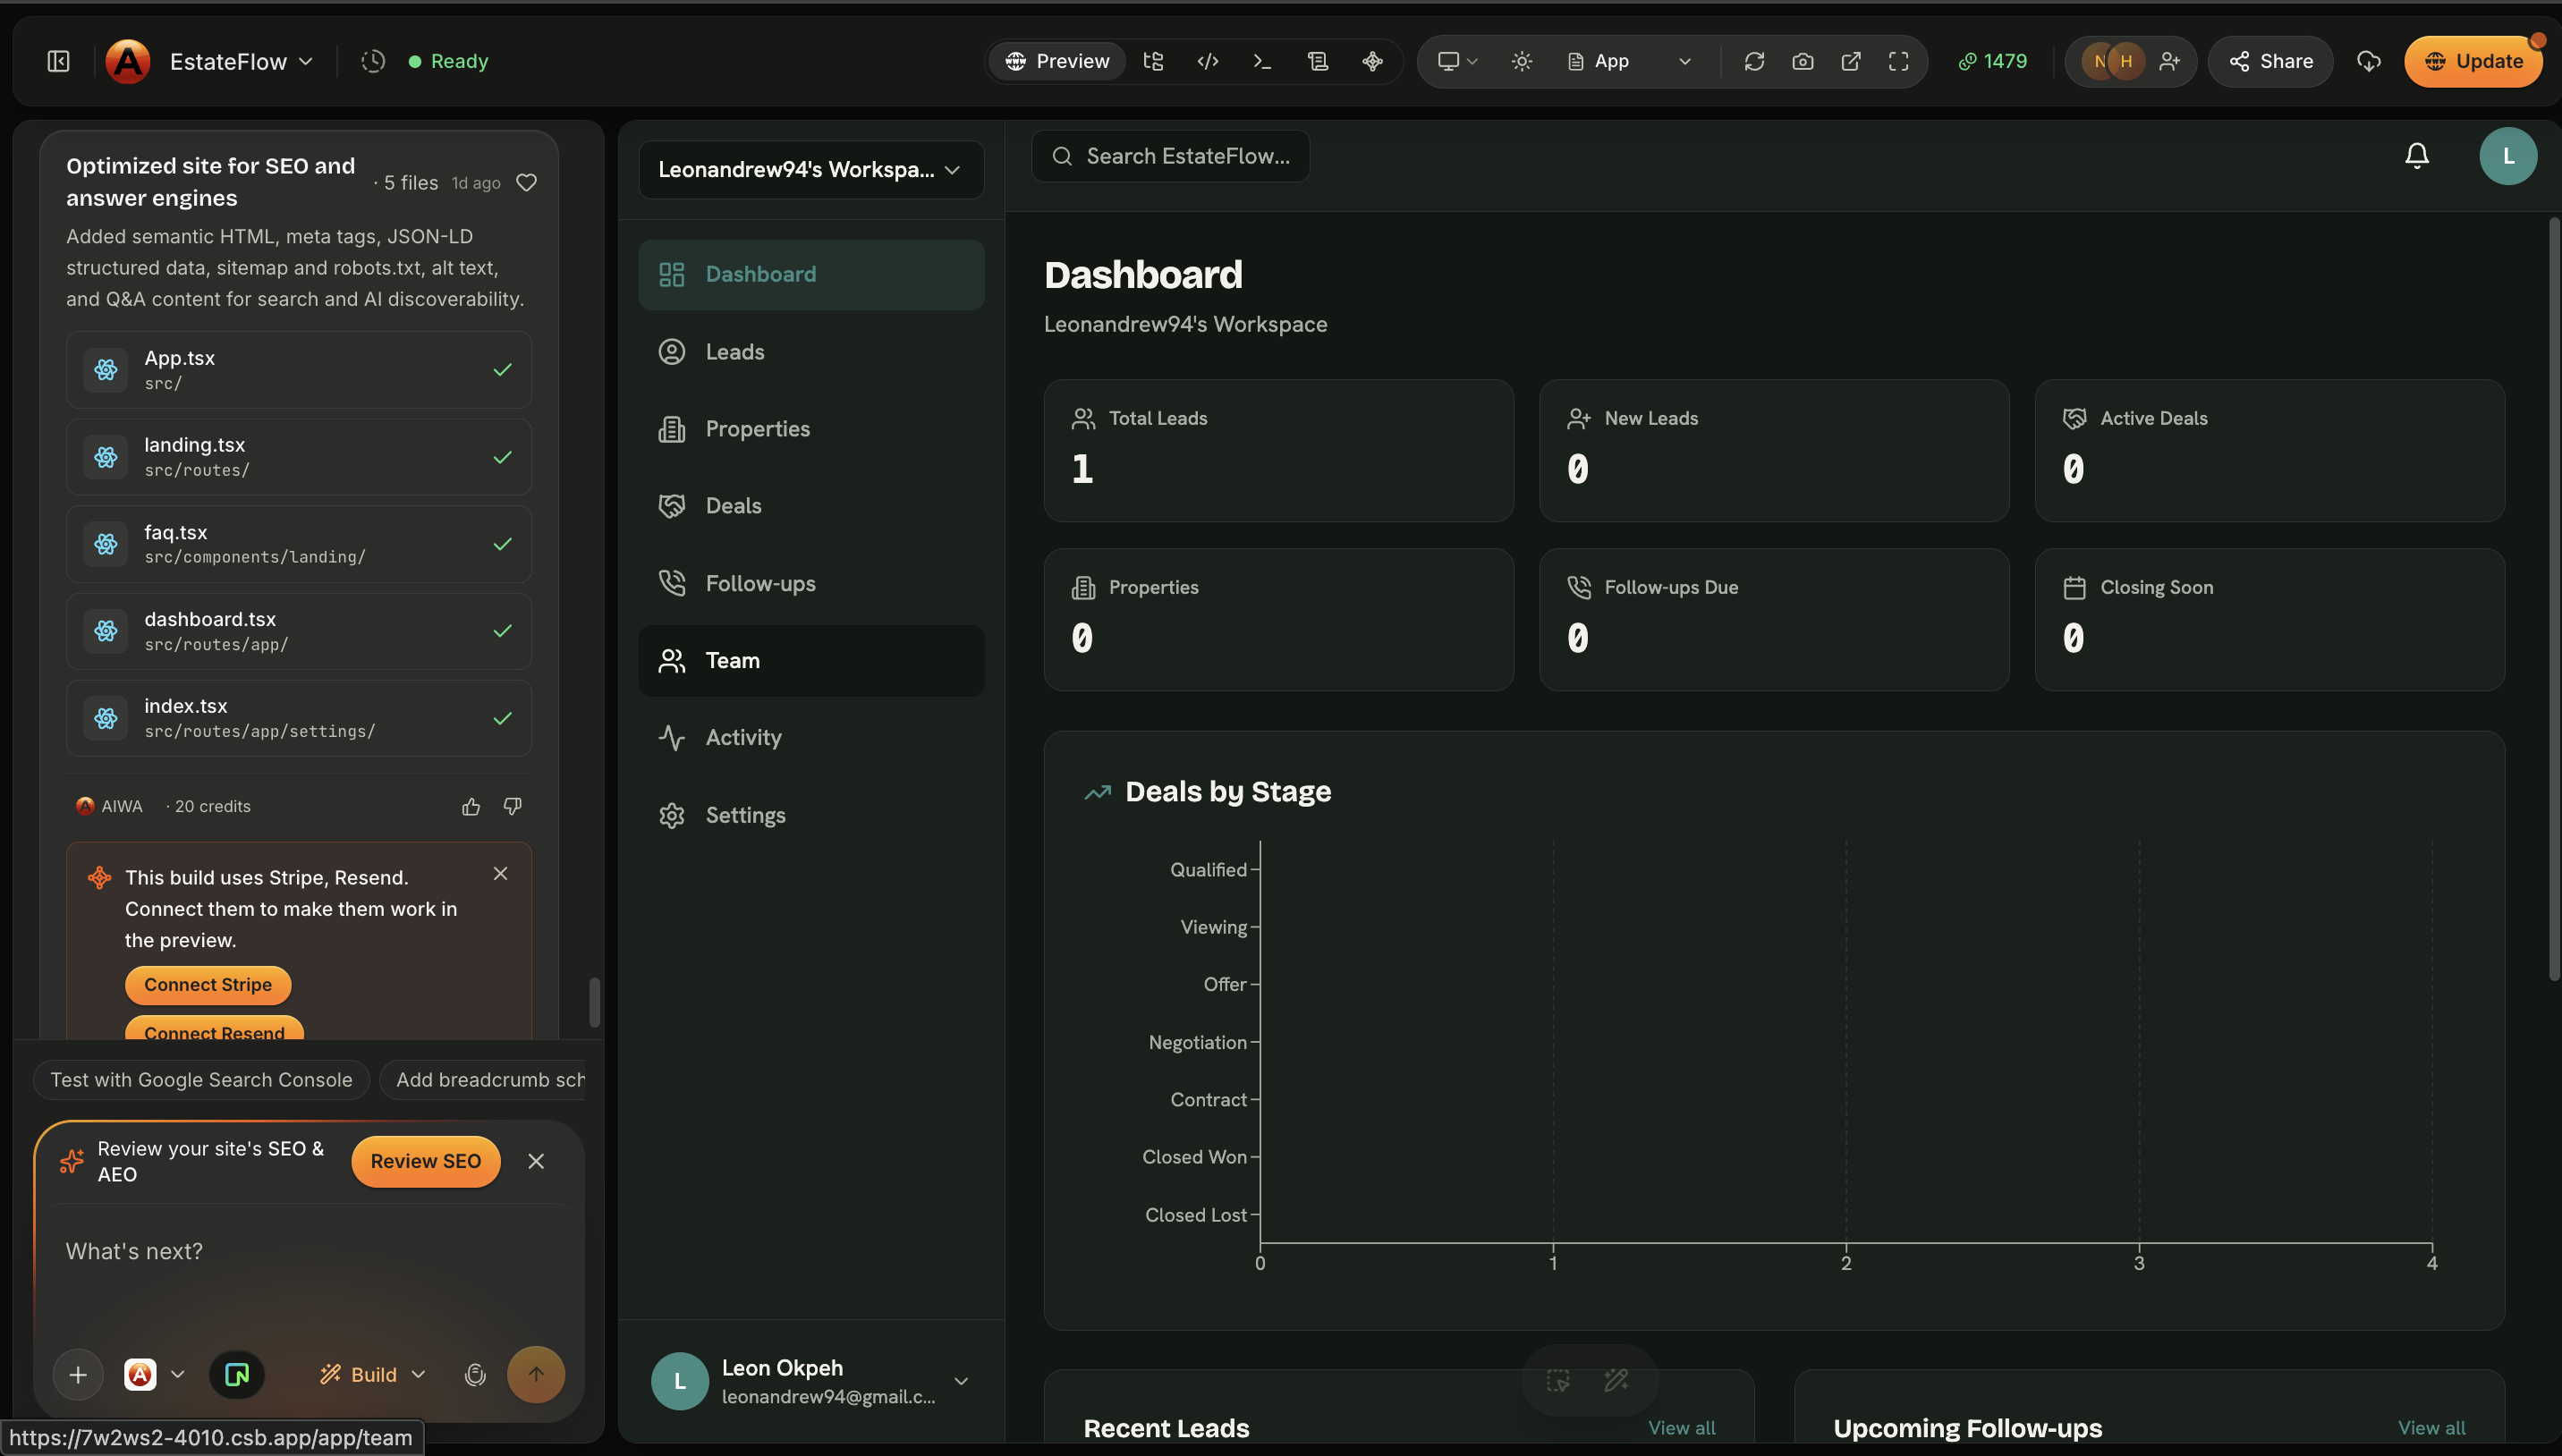Image resolution: width=2562 pixels, height=1456 pixels.
Task: Click the plus attach button in chat
Action: click(x=78, y=1374)
